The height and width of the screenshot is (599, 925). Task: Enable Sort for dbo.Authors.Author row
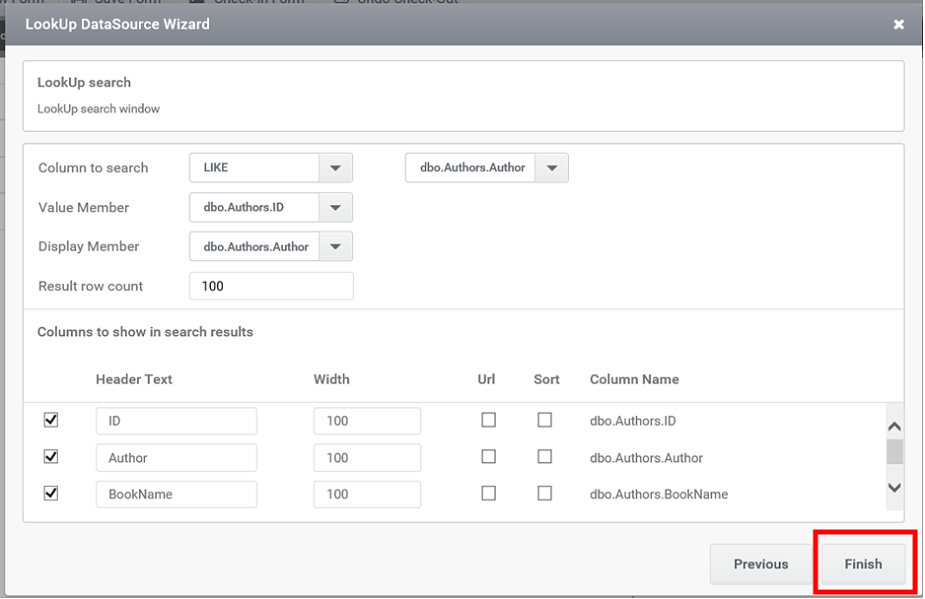pyautogui.click(x=544, y=457)
